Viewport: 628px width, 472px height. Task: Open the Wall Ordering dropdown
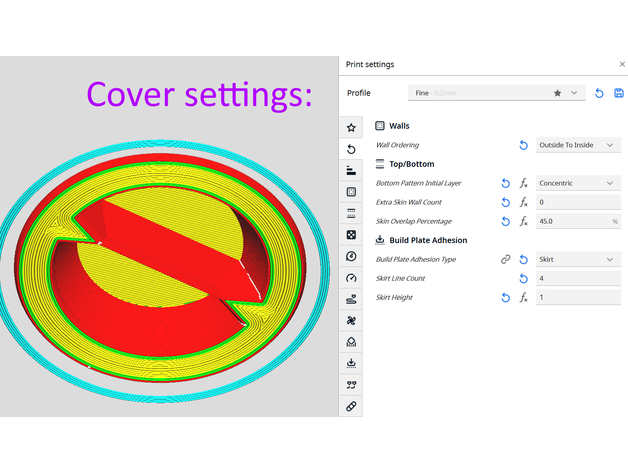click(578, 145)
